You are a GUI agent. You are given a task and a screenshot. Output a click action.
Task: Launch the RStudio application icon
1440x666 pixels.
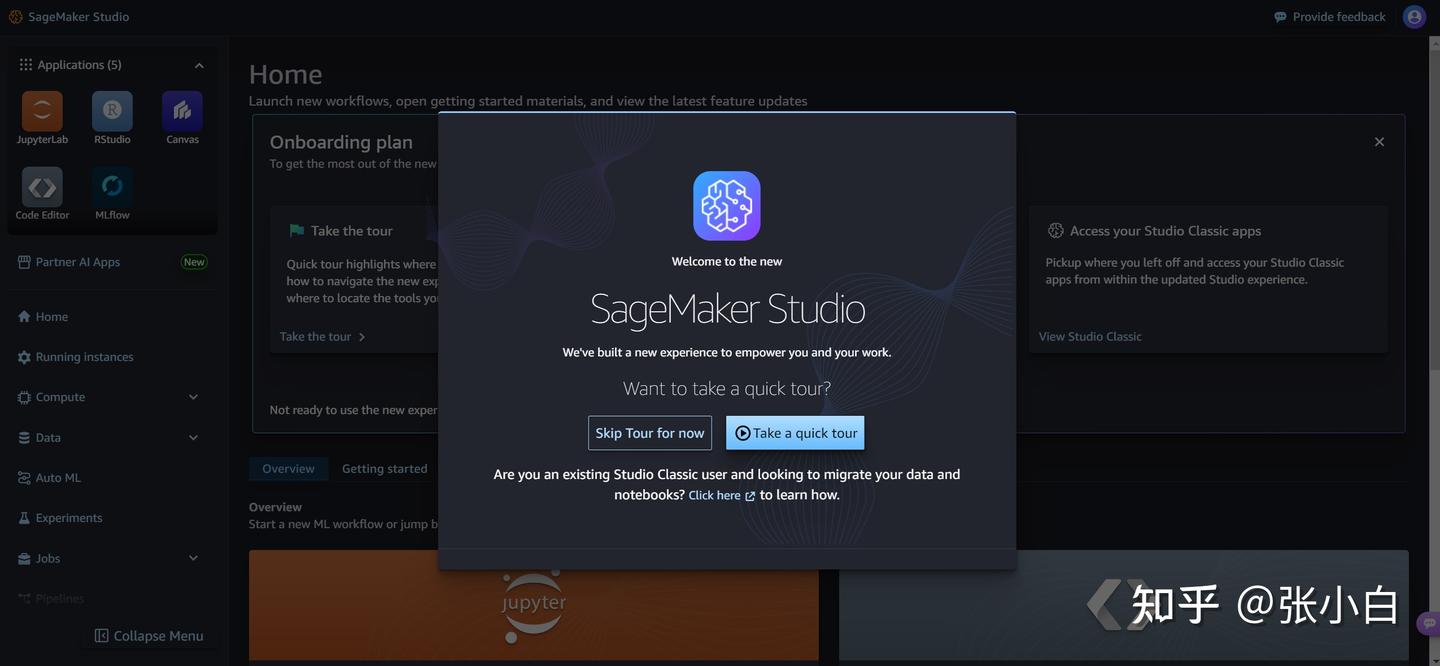coord(112,111)
